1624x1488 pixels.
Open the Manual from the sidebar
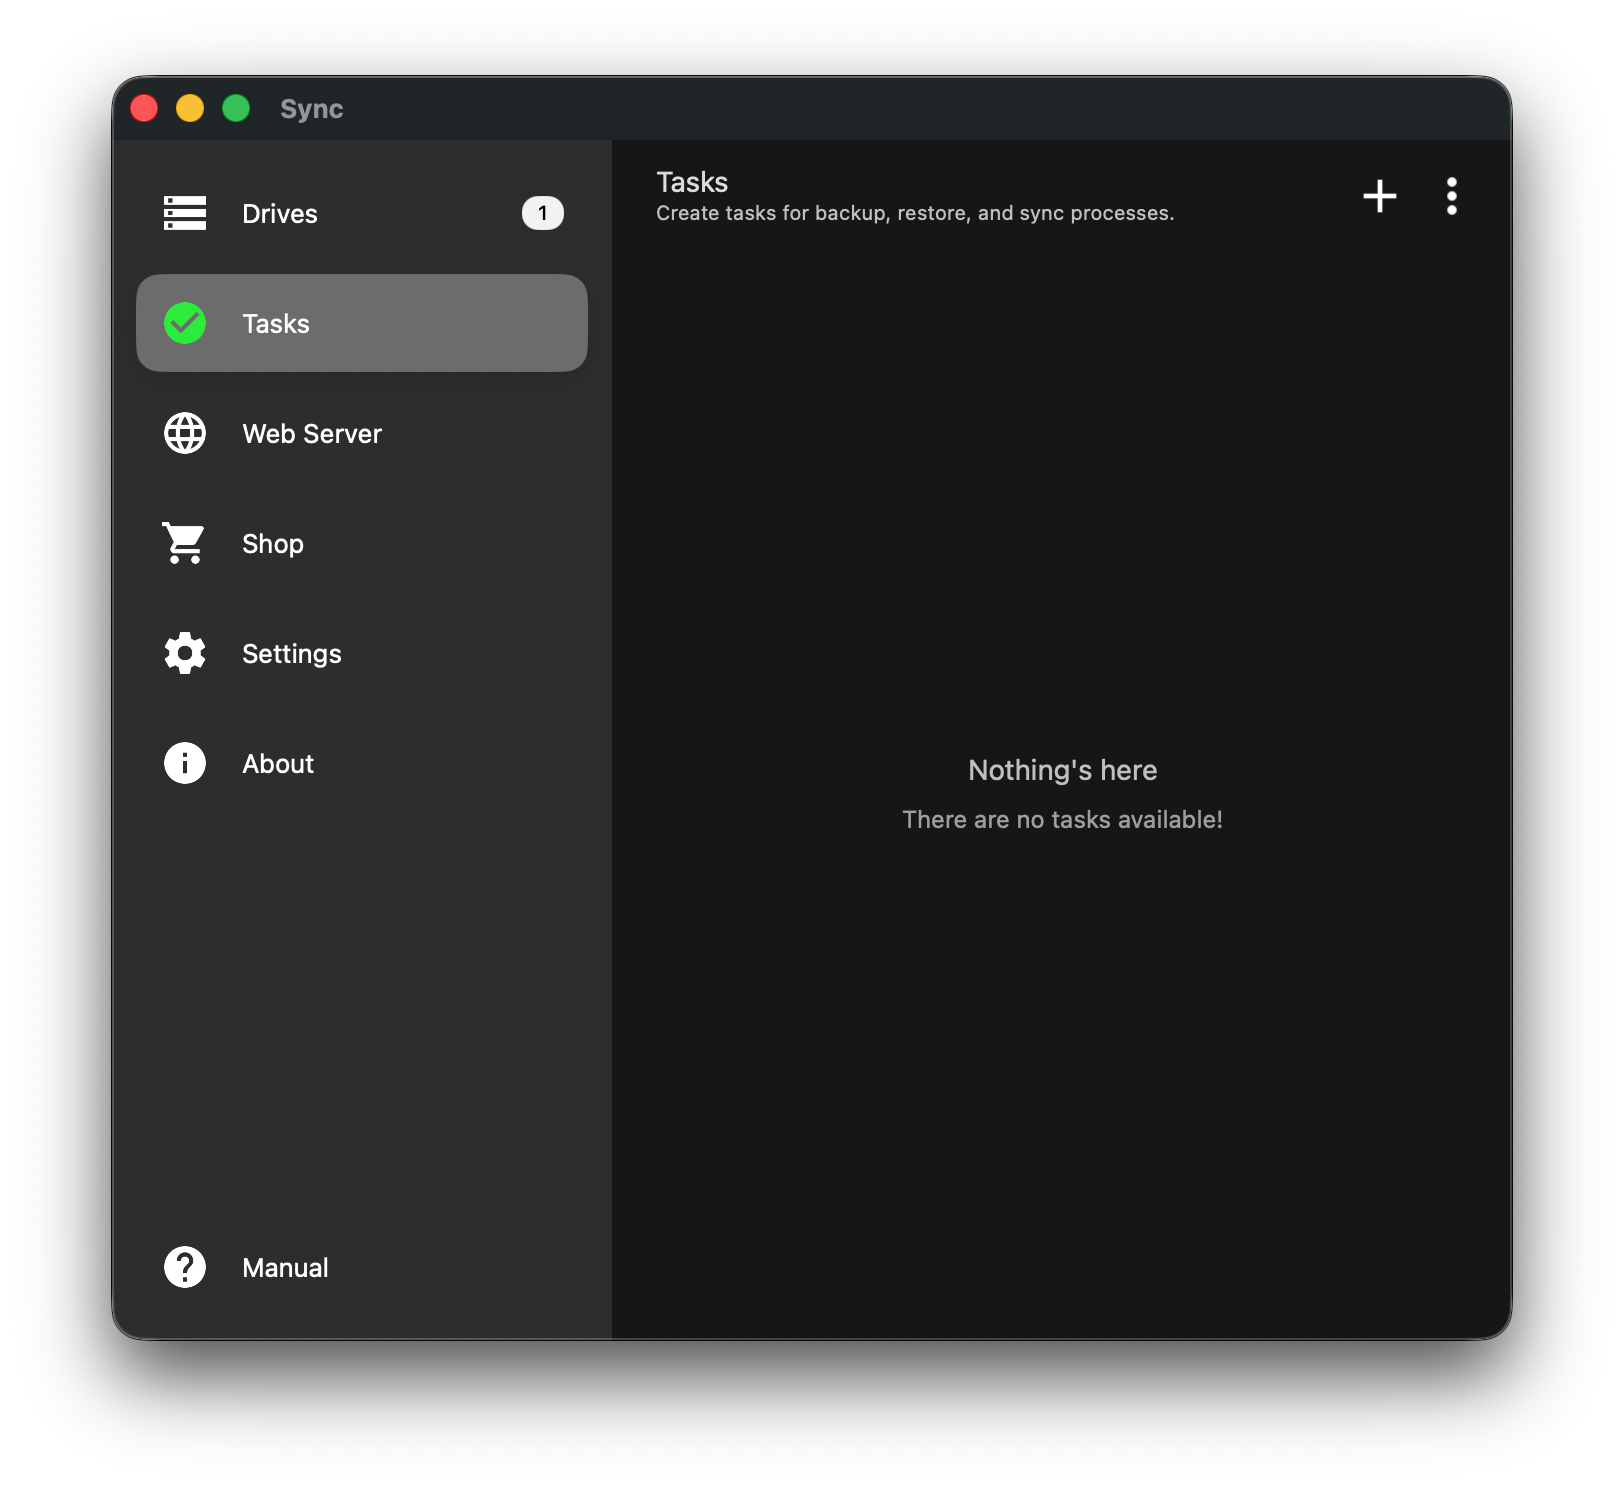(x=284, y=1267)
